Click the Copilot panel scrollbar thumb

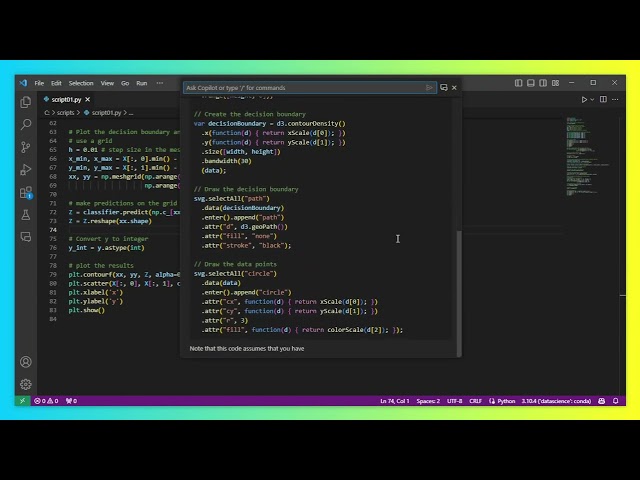click(x=459, y=293)
